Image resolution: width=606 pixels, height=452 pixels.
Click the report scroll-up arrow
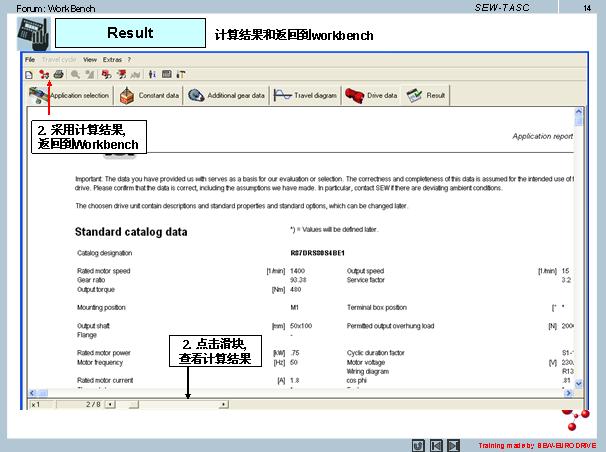pyautogui.click(x=579, y=112)
